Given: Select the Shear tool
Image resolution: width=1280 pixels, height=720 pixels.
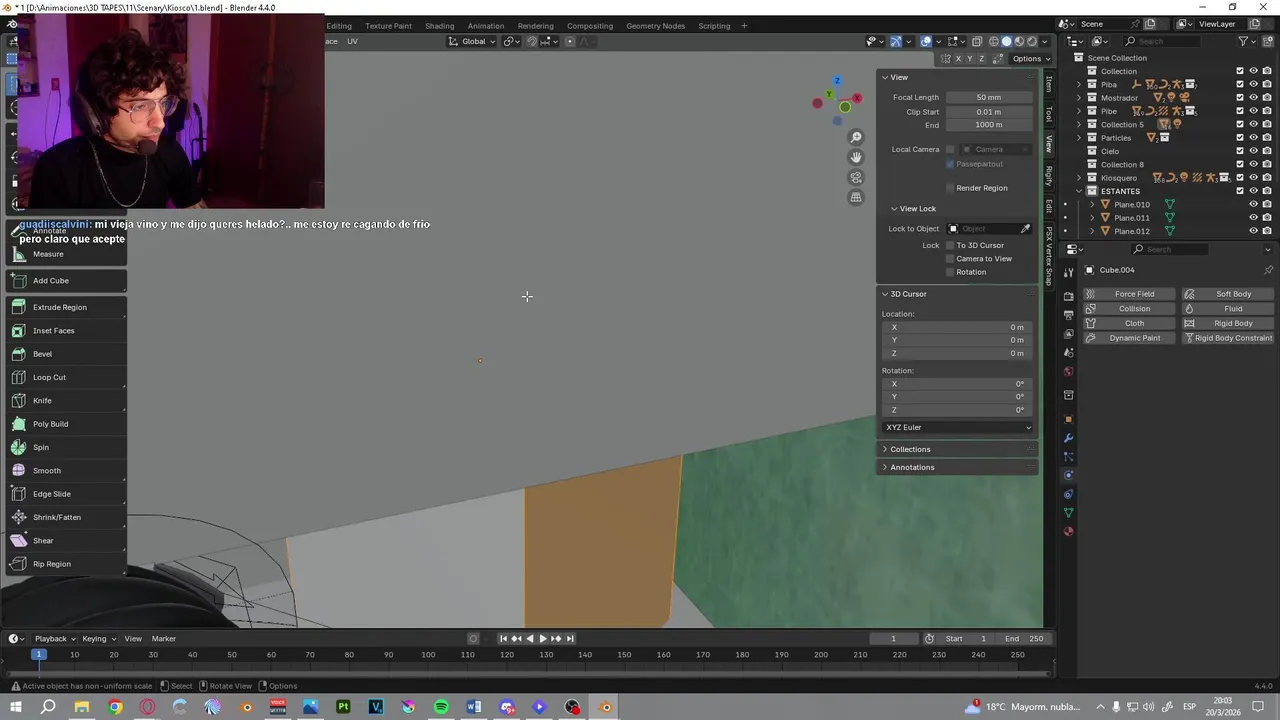Looking at the screenshot, I should (x=66, y=541).
